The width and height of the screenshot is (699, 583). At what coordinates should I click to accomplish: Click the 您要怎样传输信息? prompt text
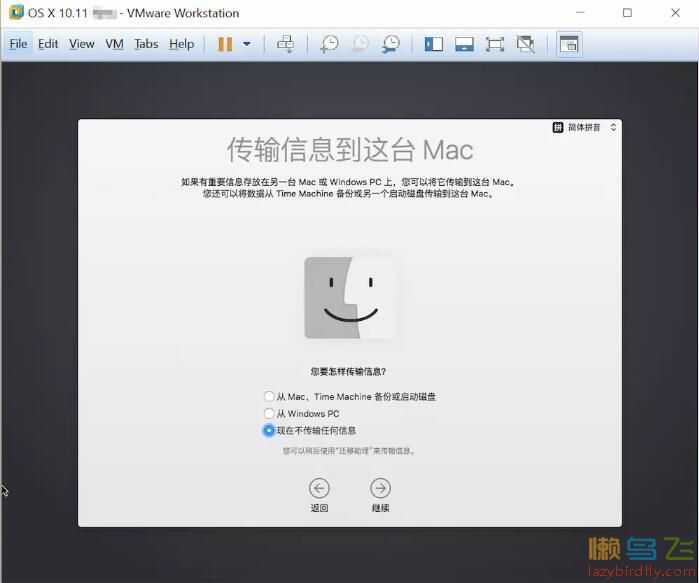pos(348,371)
